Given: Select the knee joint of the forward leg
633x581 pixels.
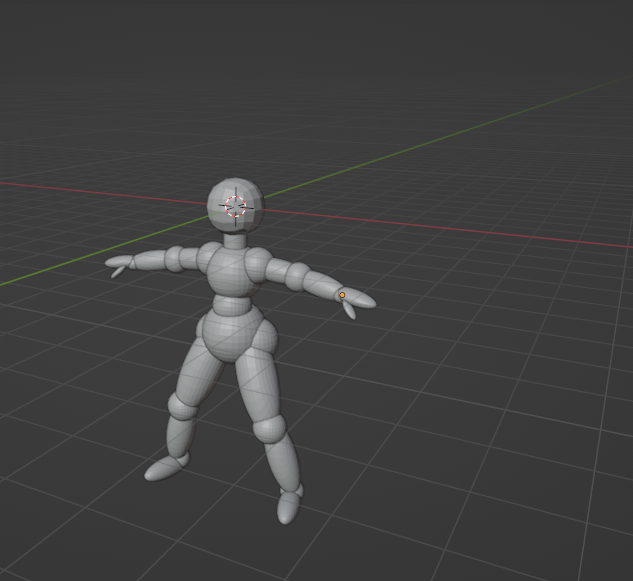Looking at the screenshot, I should 269,431.
